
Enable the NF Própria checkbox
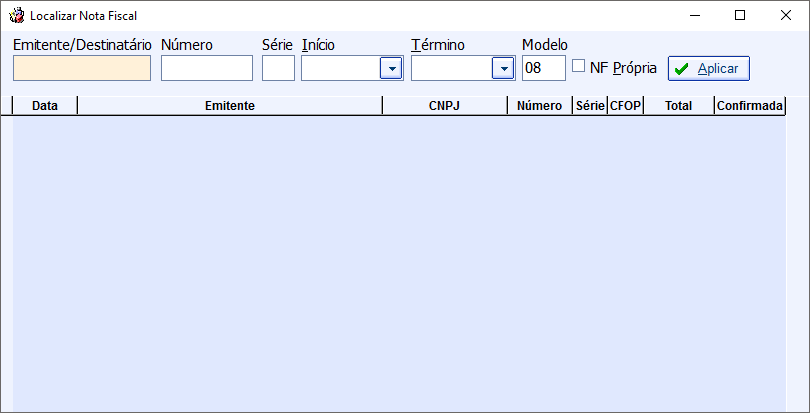coord(579,66)
